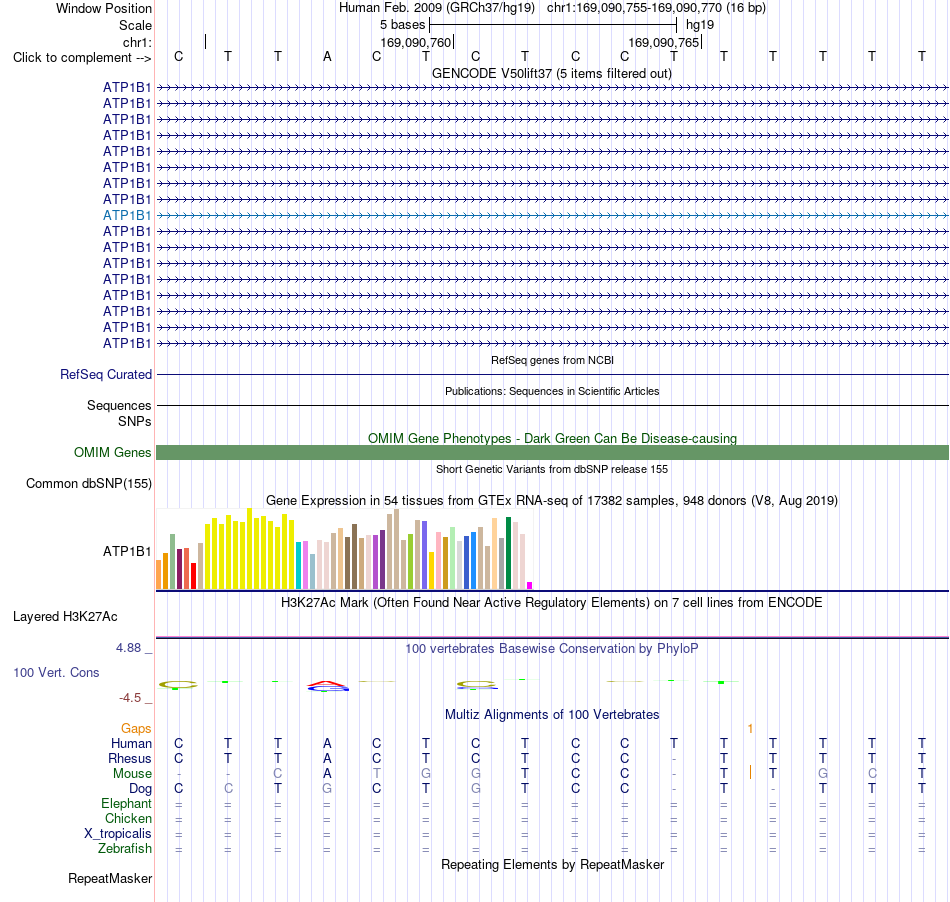The width and height of the screenshot is (950, 902).
Task: Click the '100 Vert. Cons' track label
Action: (56, 672)
